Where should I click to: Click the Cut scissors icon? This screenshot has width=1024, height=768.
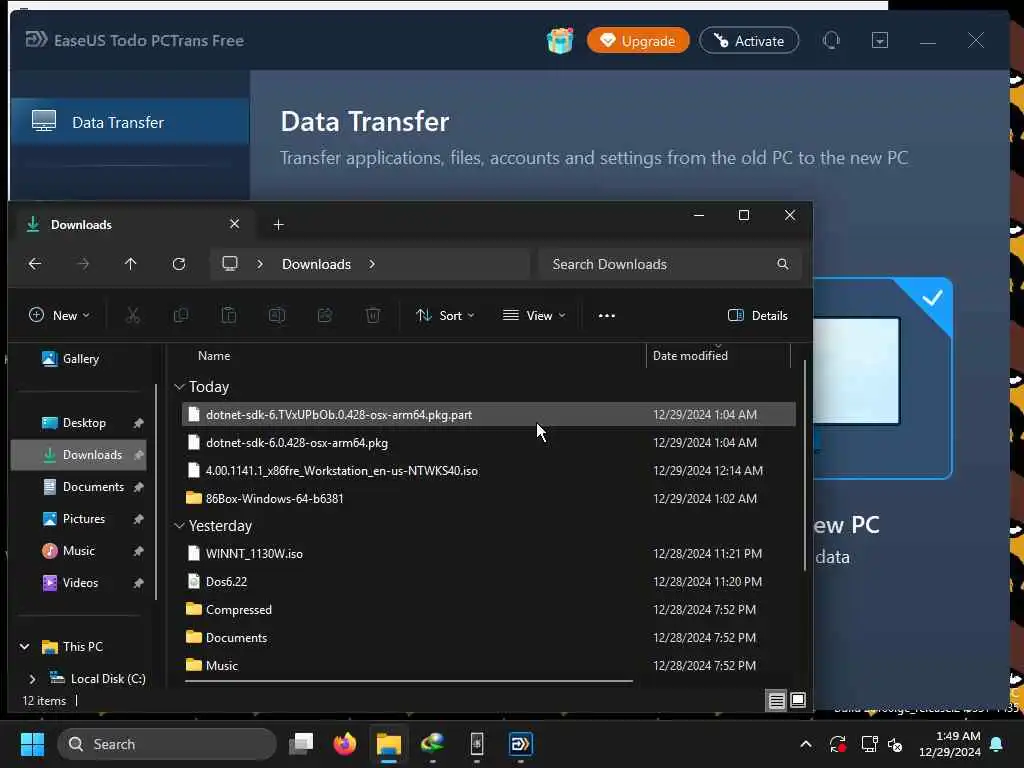click(x=133, y=315)
